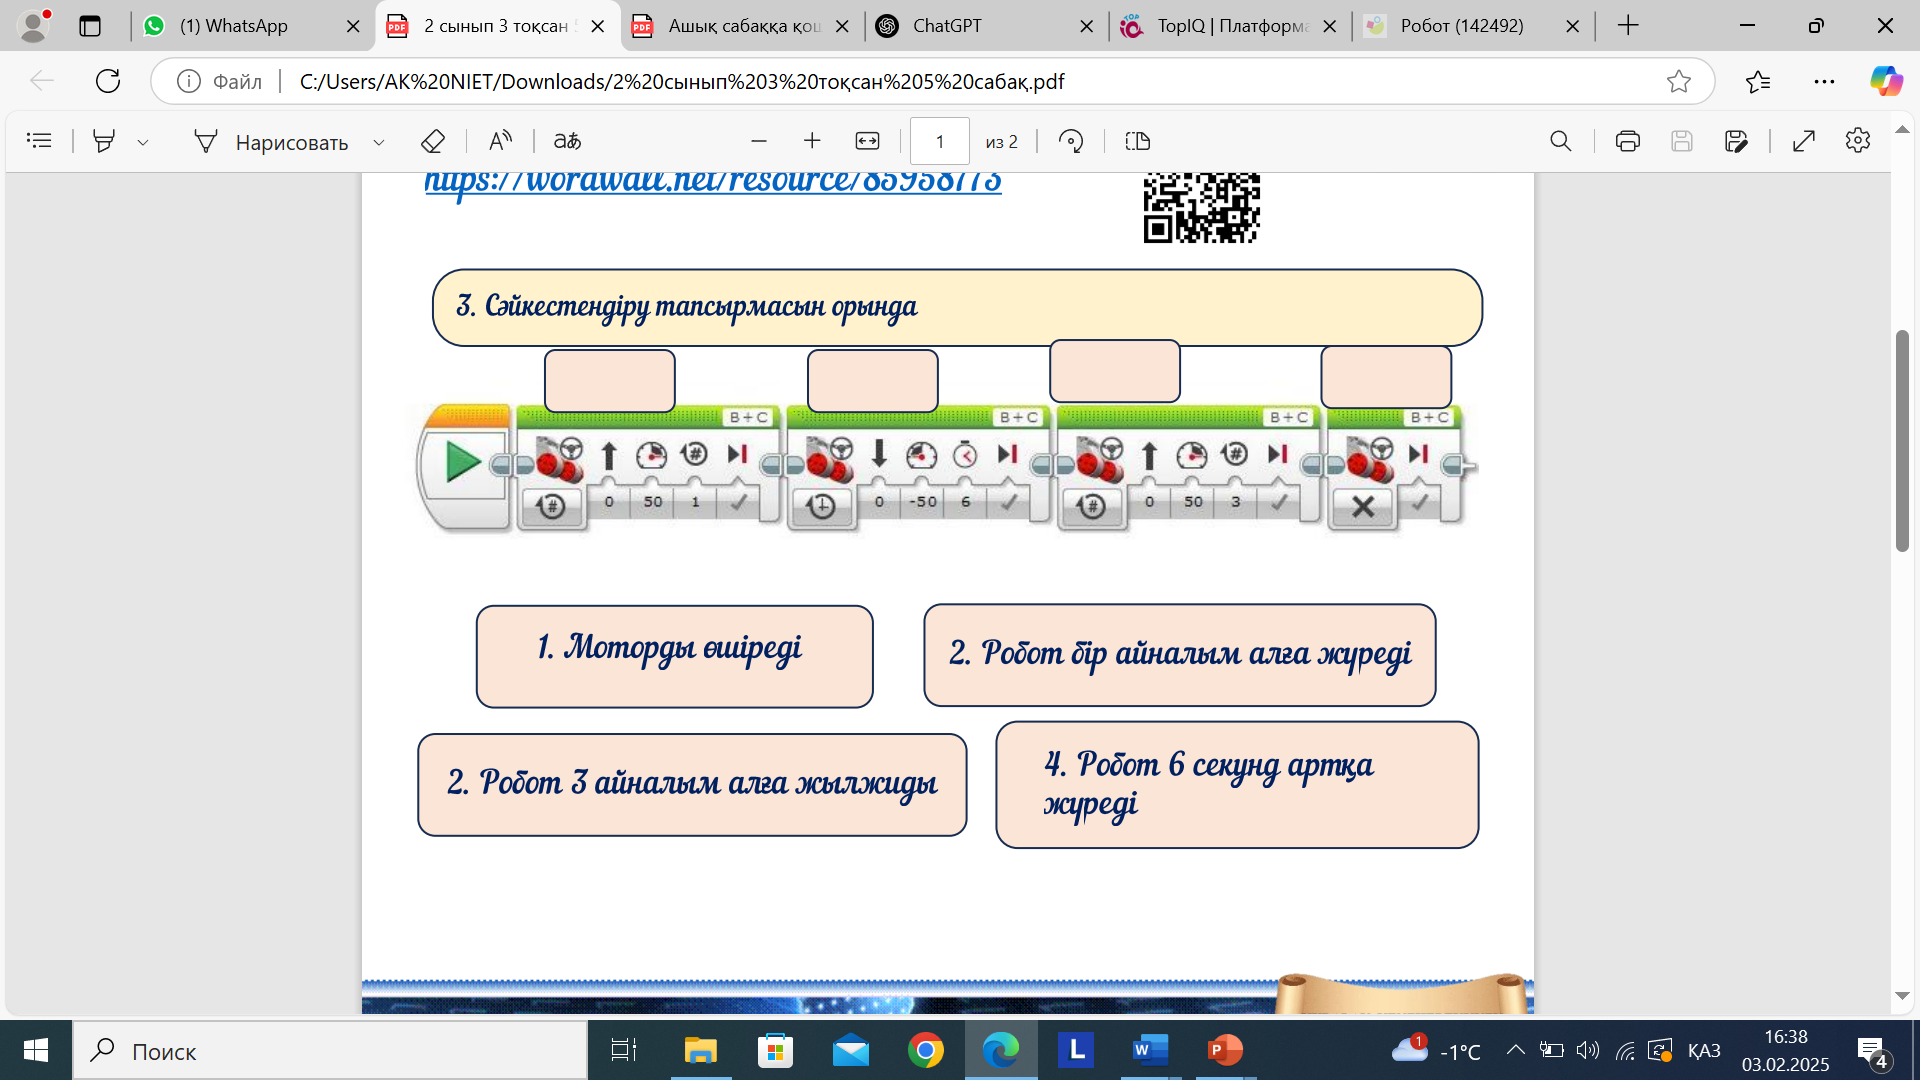Toggle the page view layout button
Image resolution: width=1920 pixels, height=1080 pixels.
[x=1138, y=141]
